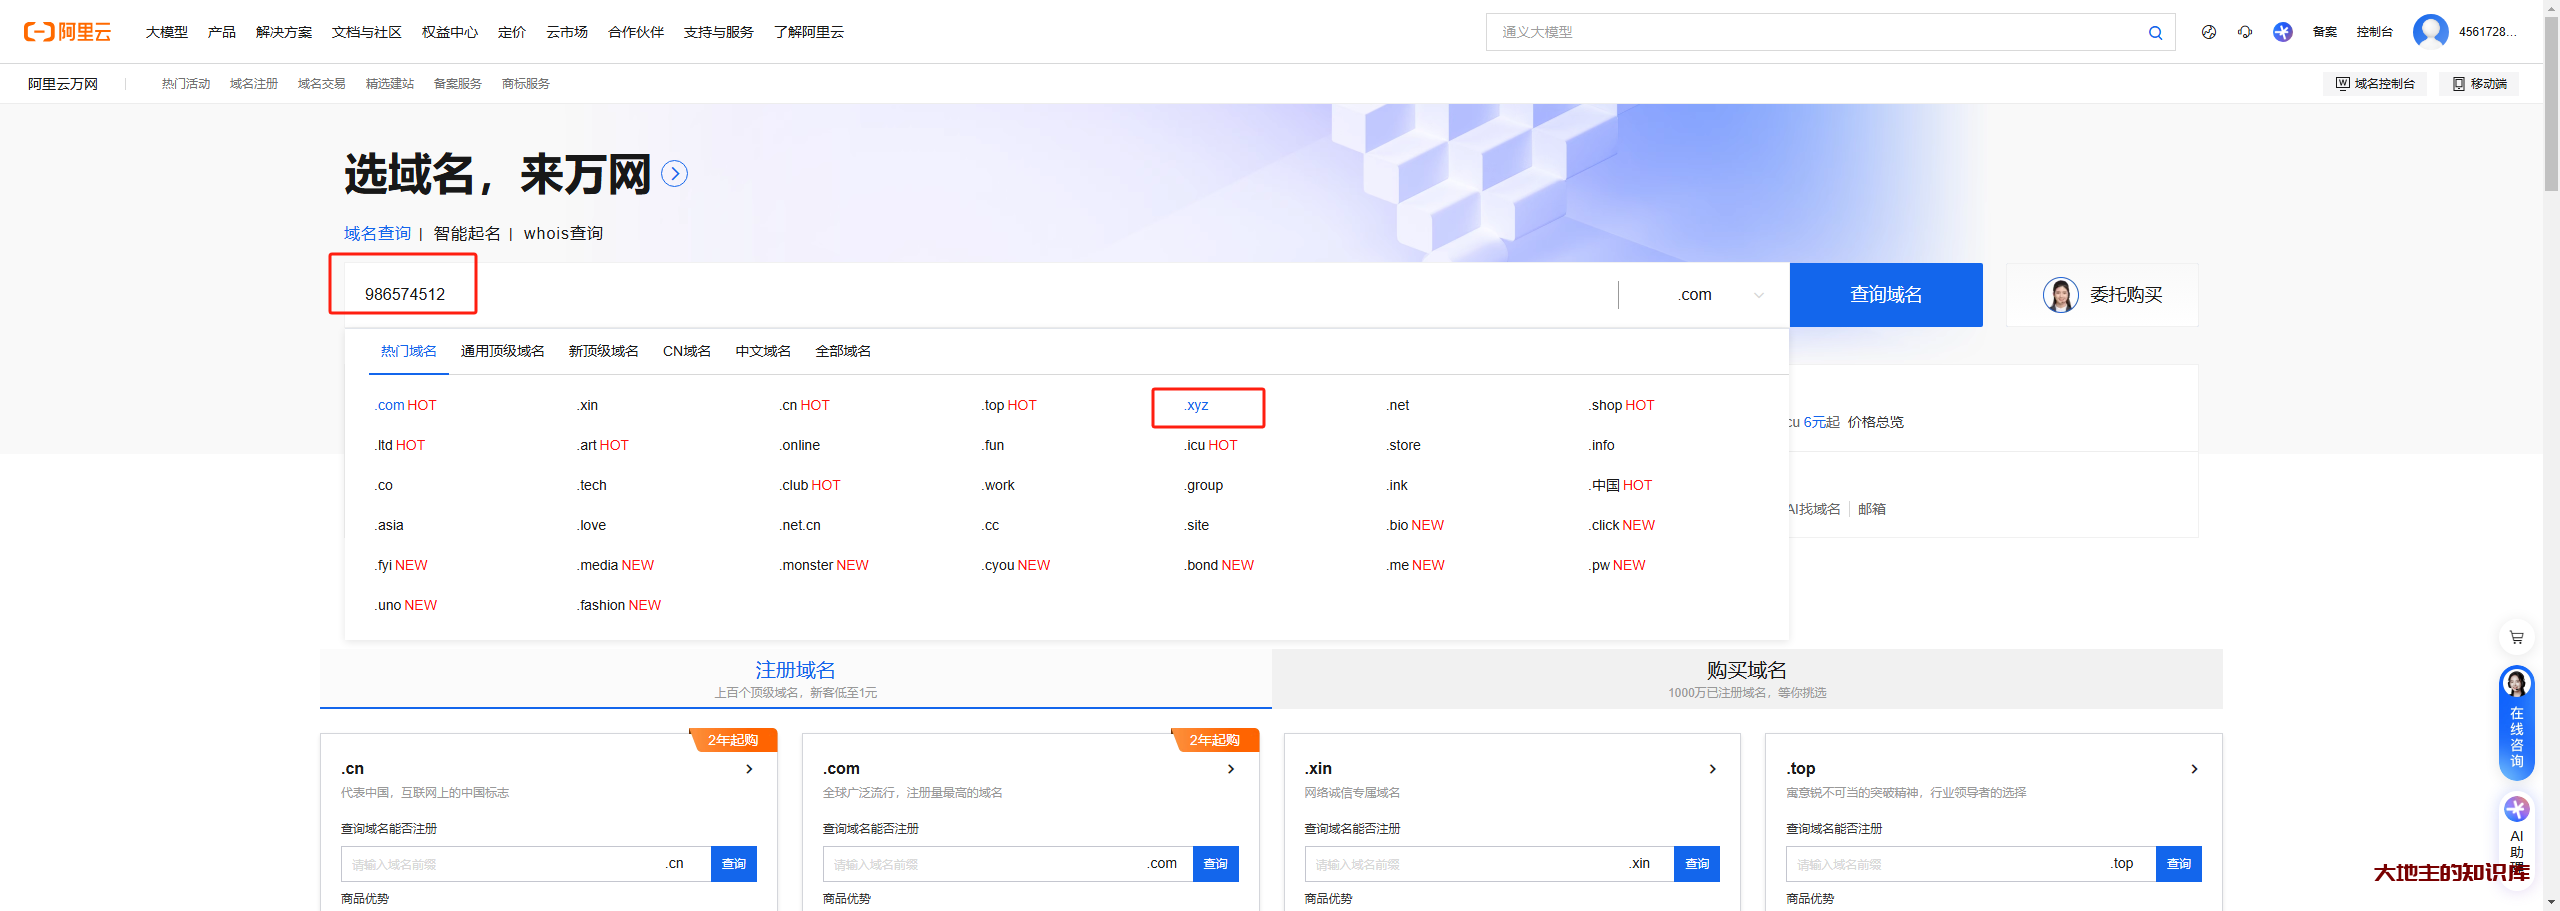Click the 委托购买 button
The width and height of the screenshot is (2560, 911).
tap(2102, 295)
